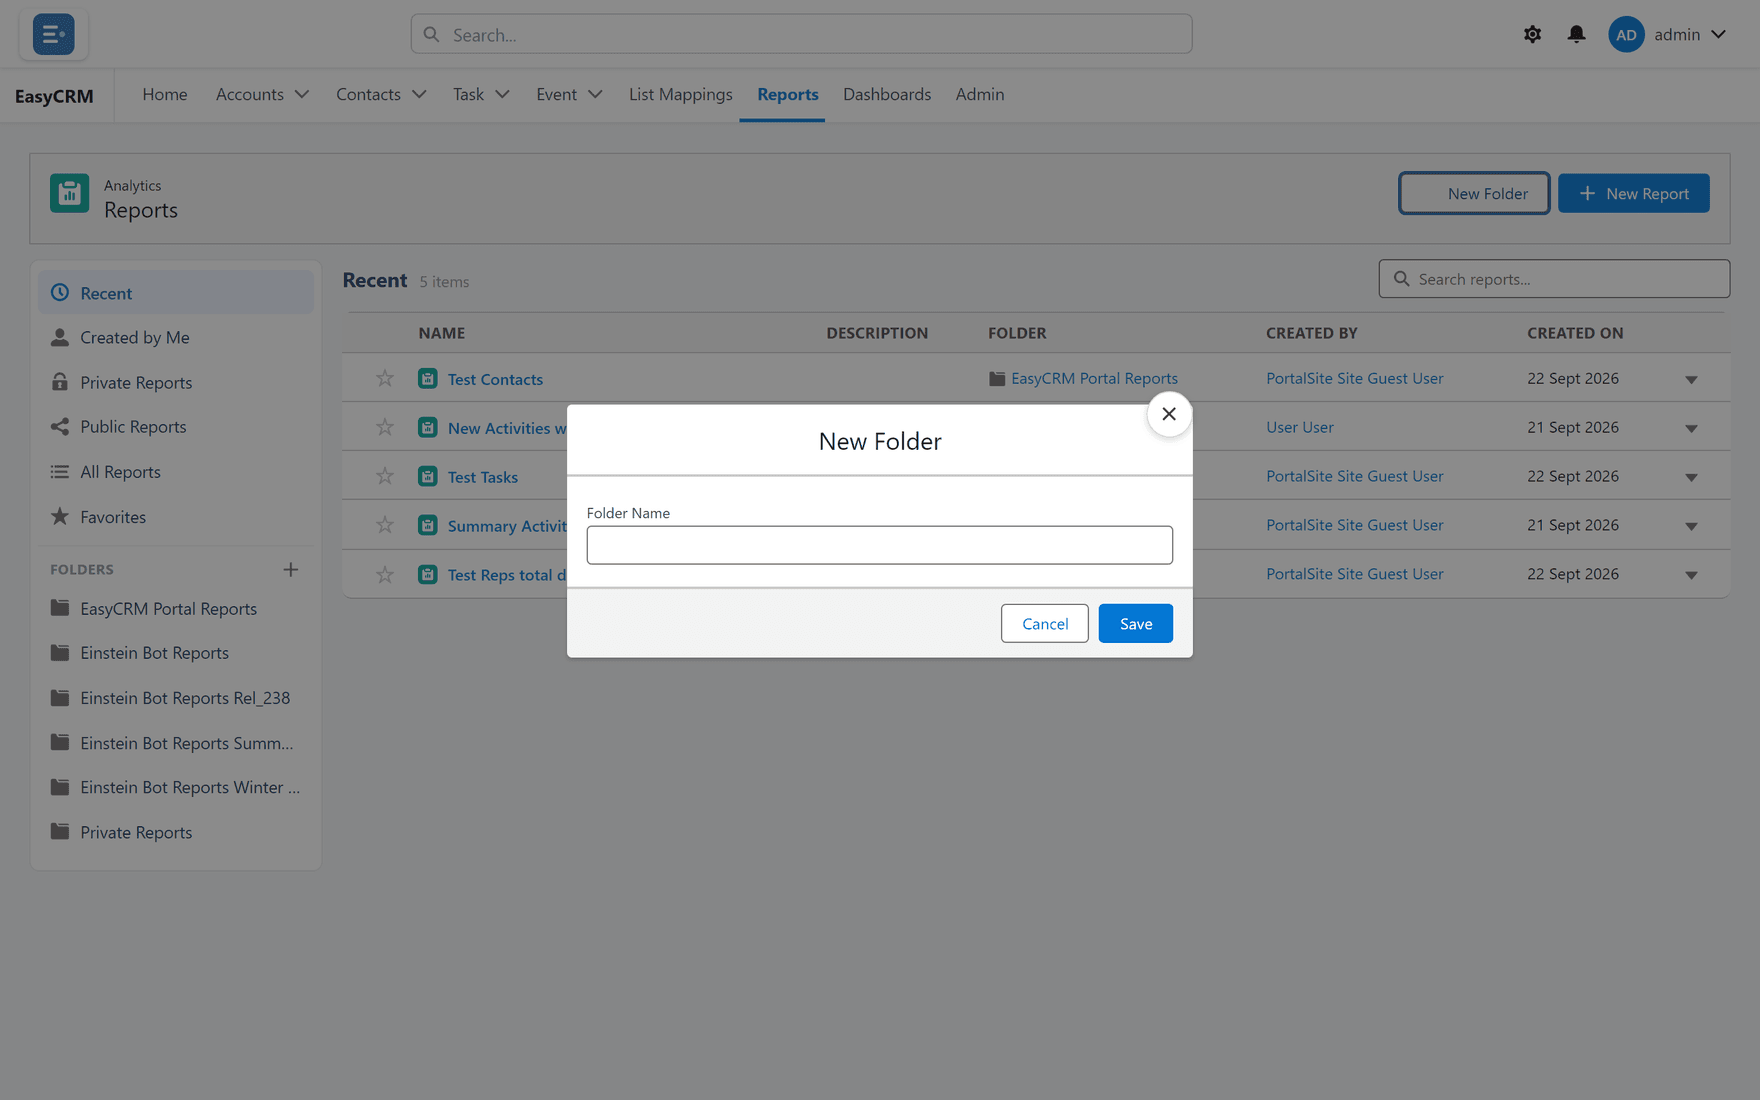The height and width of the screenshot is (1100, 1760).
Task: Expand the Task menu chevron
Action: [x=502, y=94]
